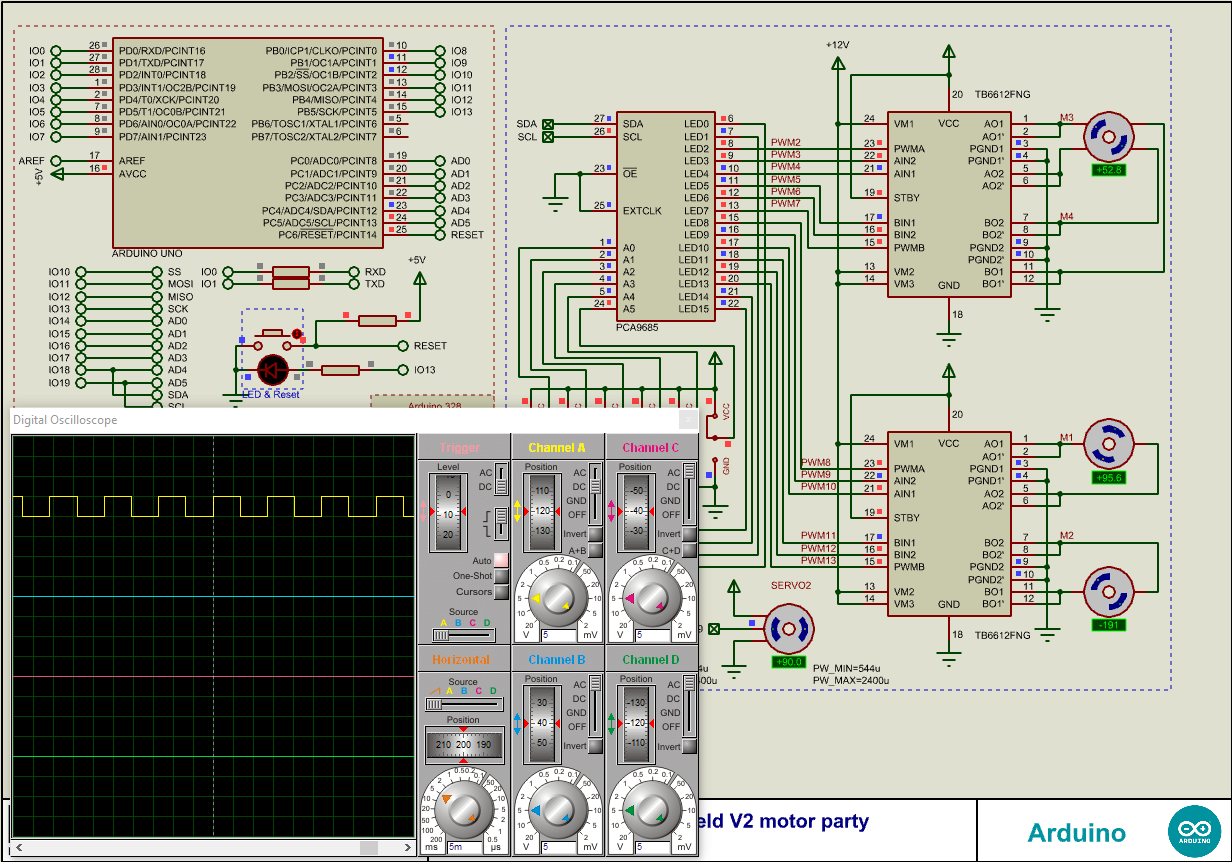
Task: Click the SDA terminal connector
Action: (x=549, y=122)
